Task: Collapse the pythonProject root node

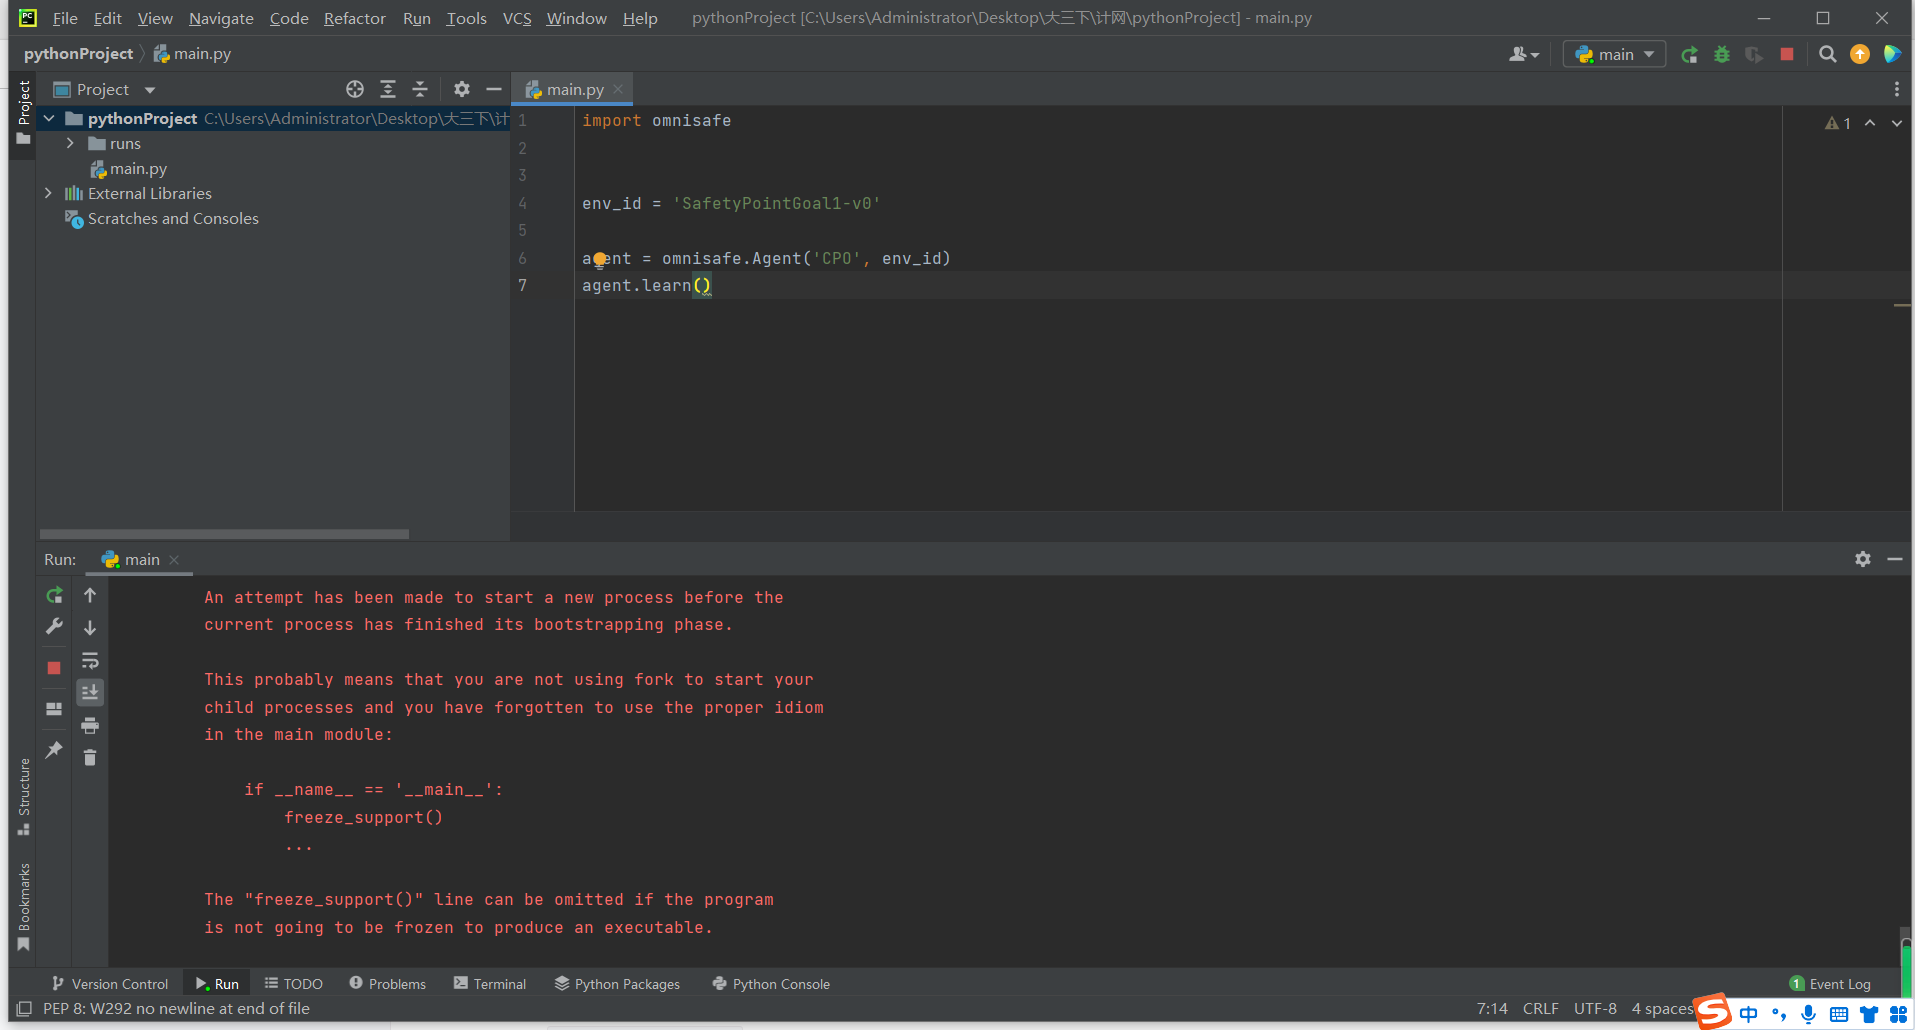Action: coord(48,118)
